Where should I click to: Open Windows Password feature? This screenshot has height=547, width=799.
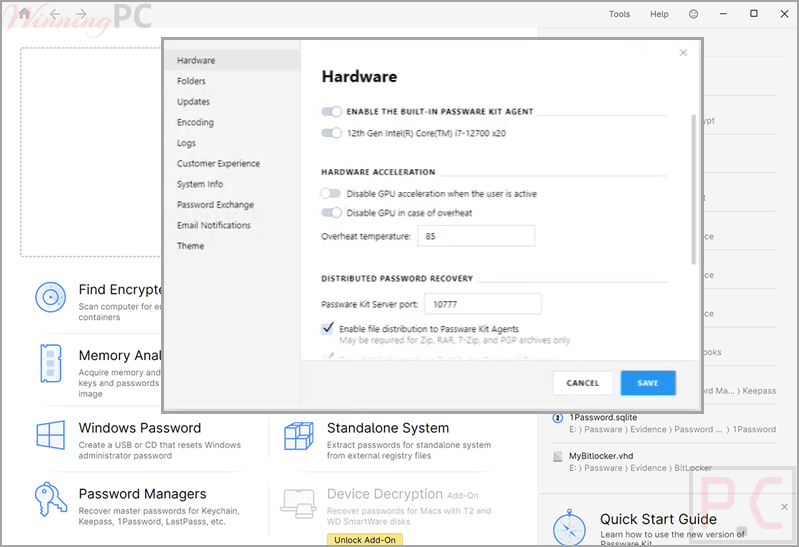[x=140, y=428]
